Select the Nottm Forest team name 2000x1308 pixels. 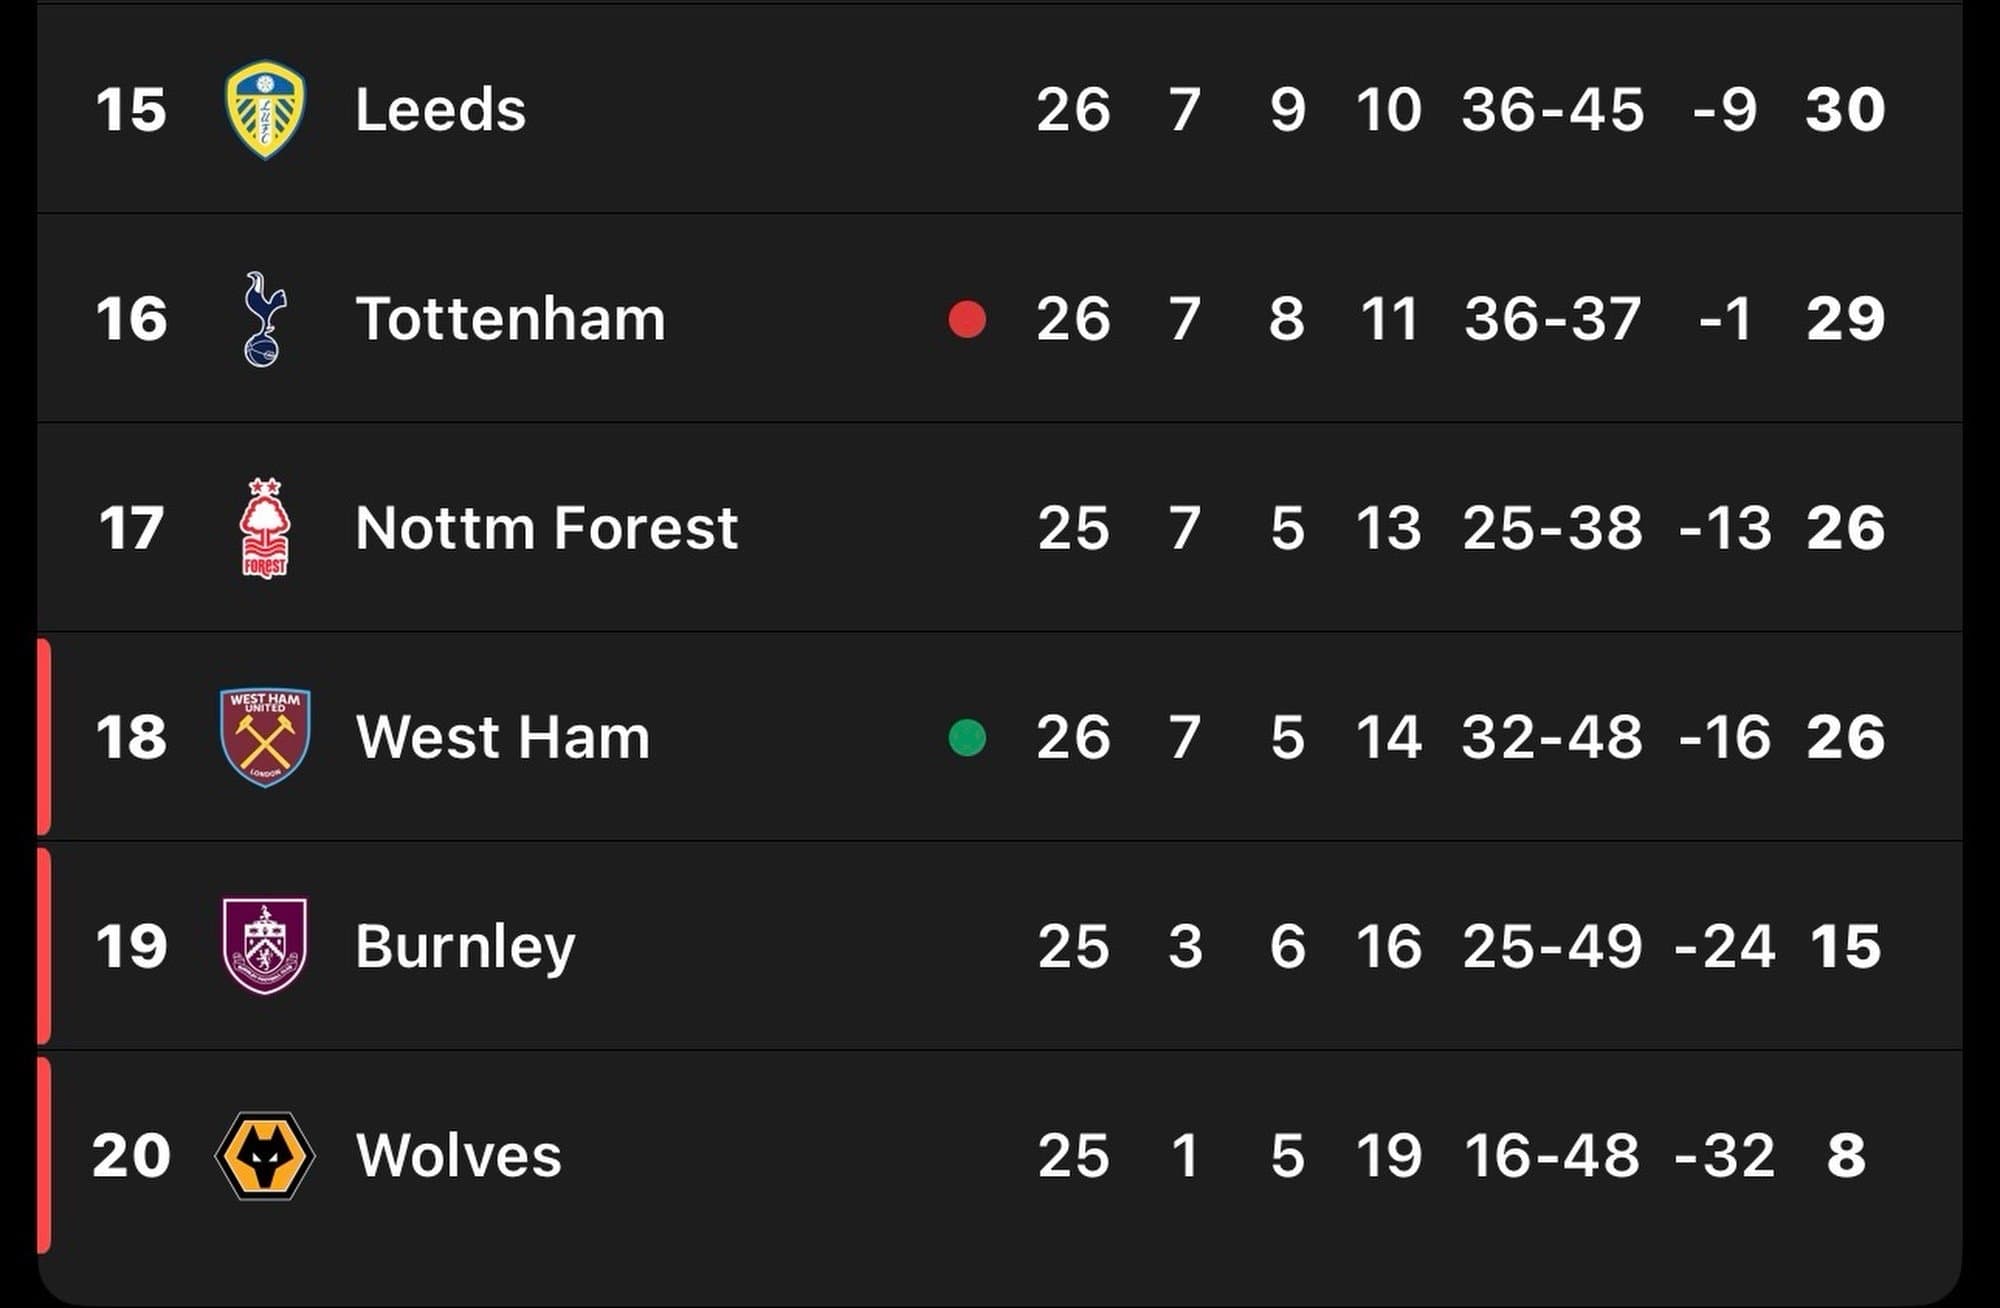pos(546,528)
